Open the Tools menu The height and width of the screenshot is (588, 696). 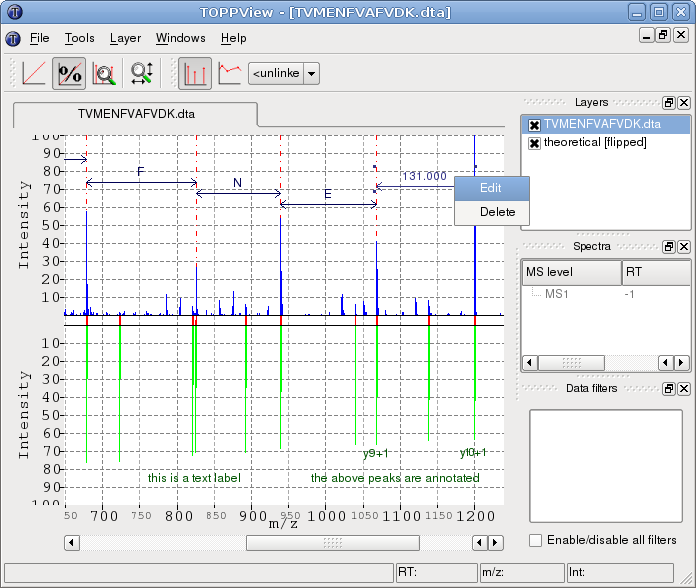click(x=79, y=38)
